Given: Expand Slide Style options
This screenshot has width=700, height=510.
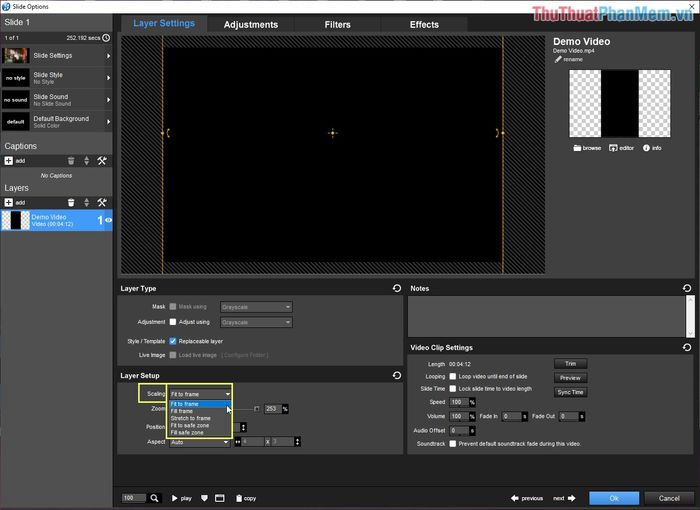Looking at the screenshot, I should tap(108, 78).
